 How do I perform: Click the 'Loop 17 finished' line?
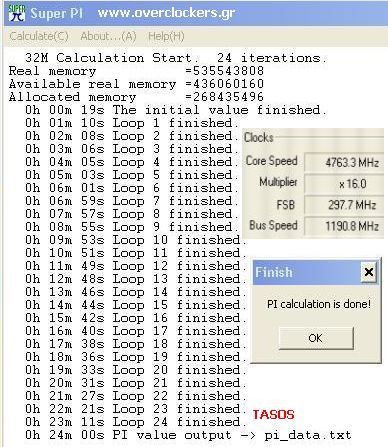point(136,331)
